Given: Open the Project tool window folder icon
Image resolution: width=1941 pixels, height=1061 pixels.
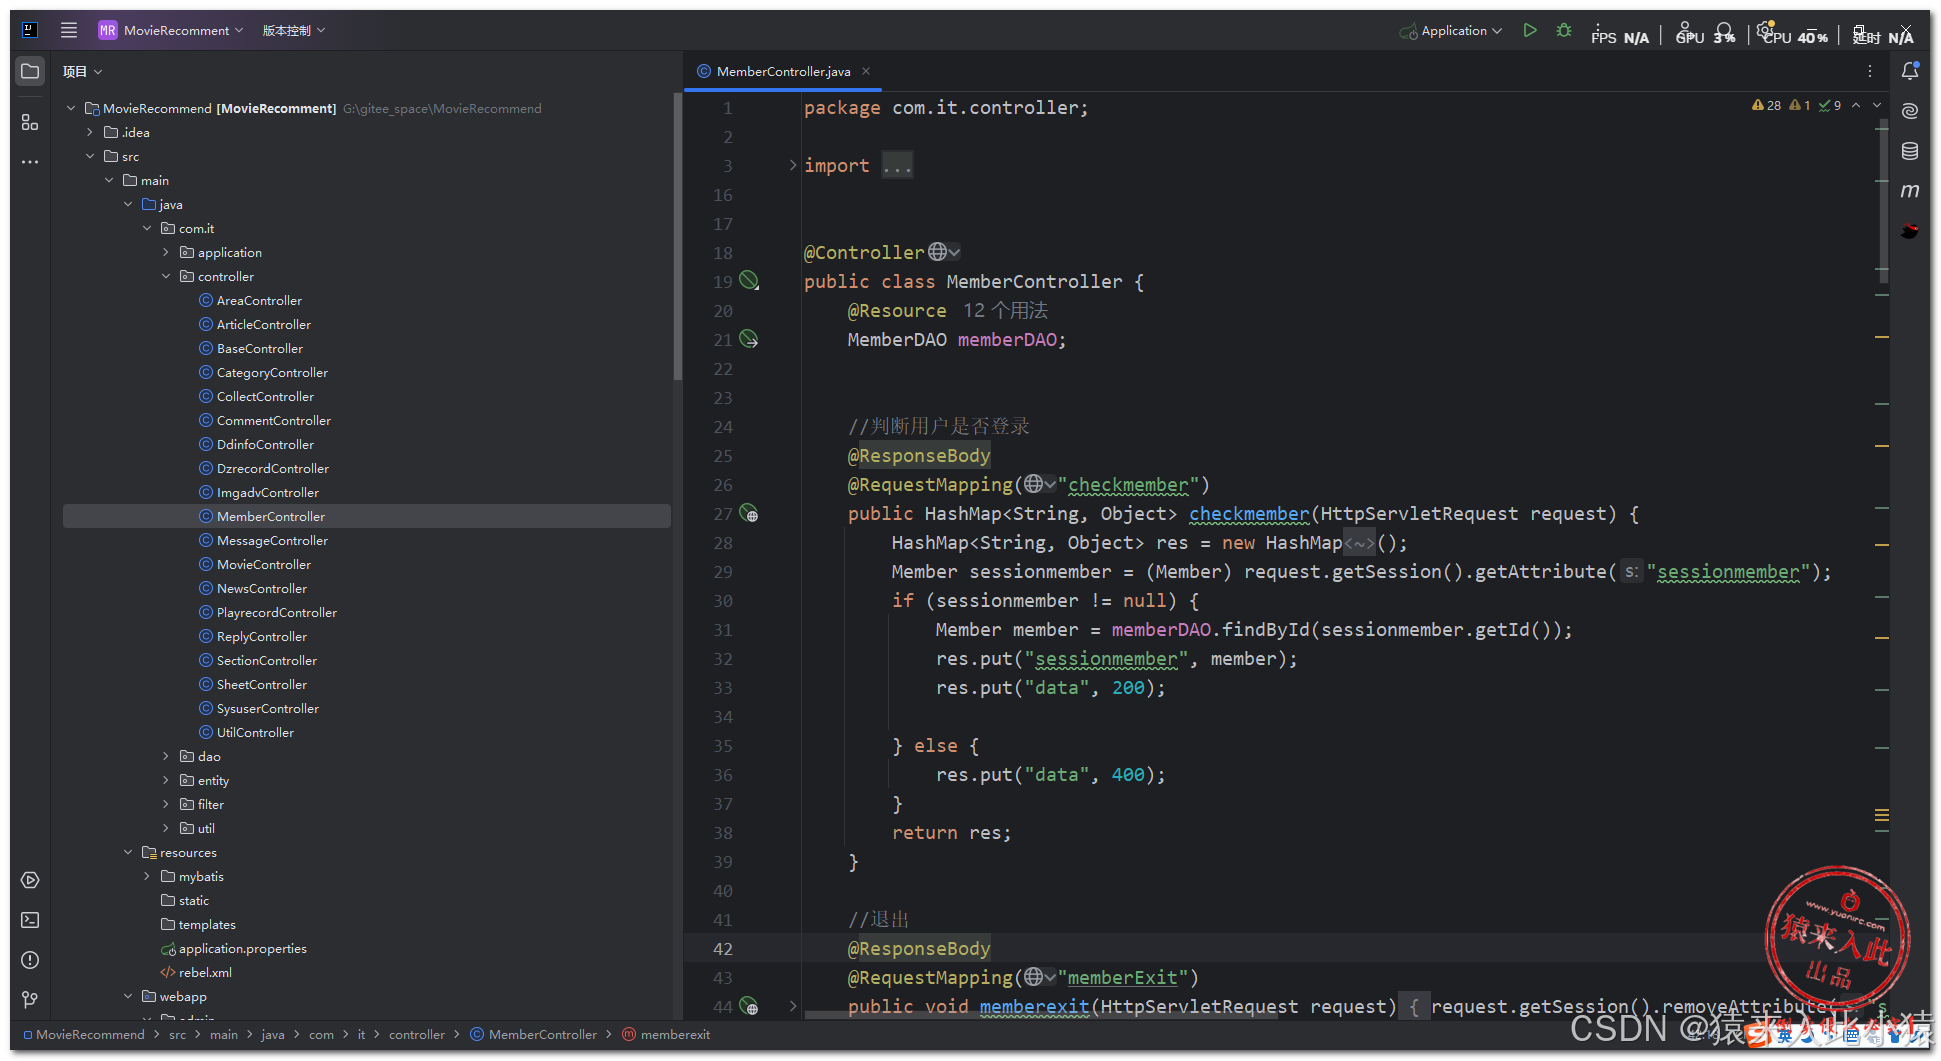Looking at the screenshot, I should click(x=30, y=71).
